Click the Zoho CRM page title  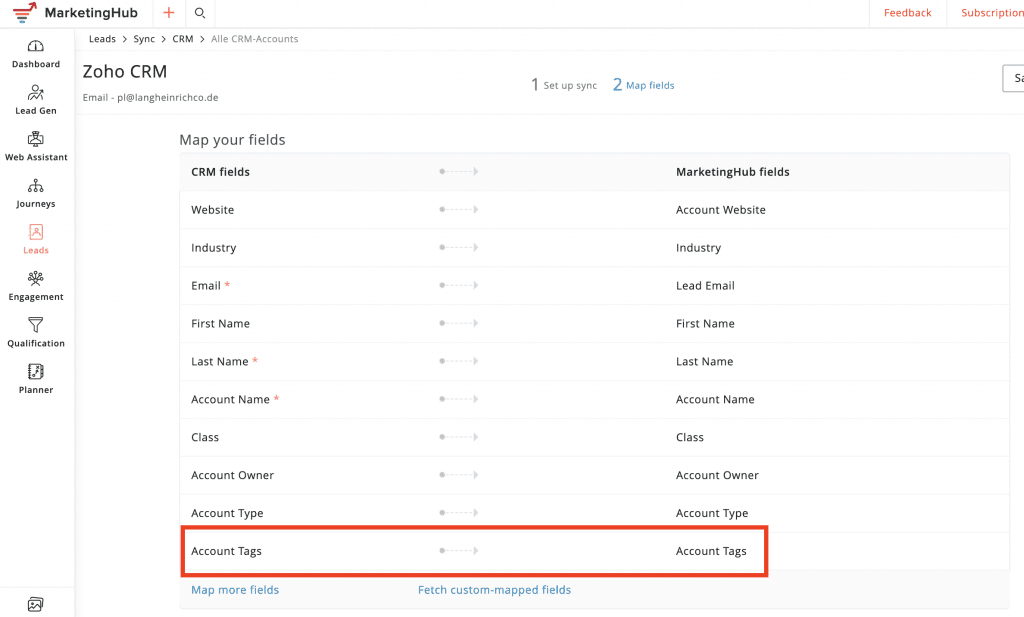pyautogui.click(x=125, y=71)
